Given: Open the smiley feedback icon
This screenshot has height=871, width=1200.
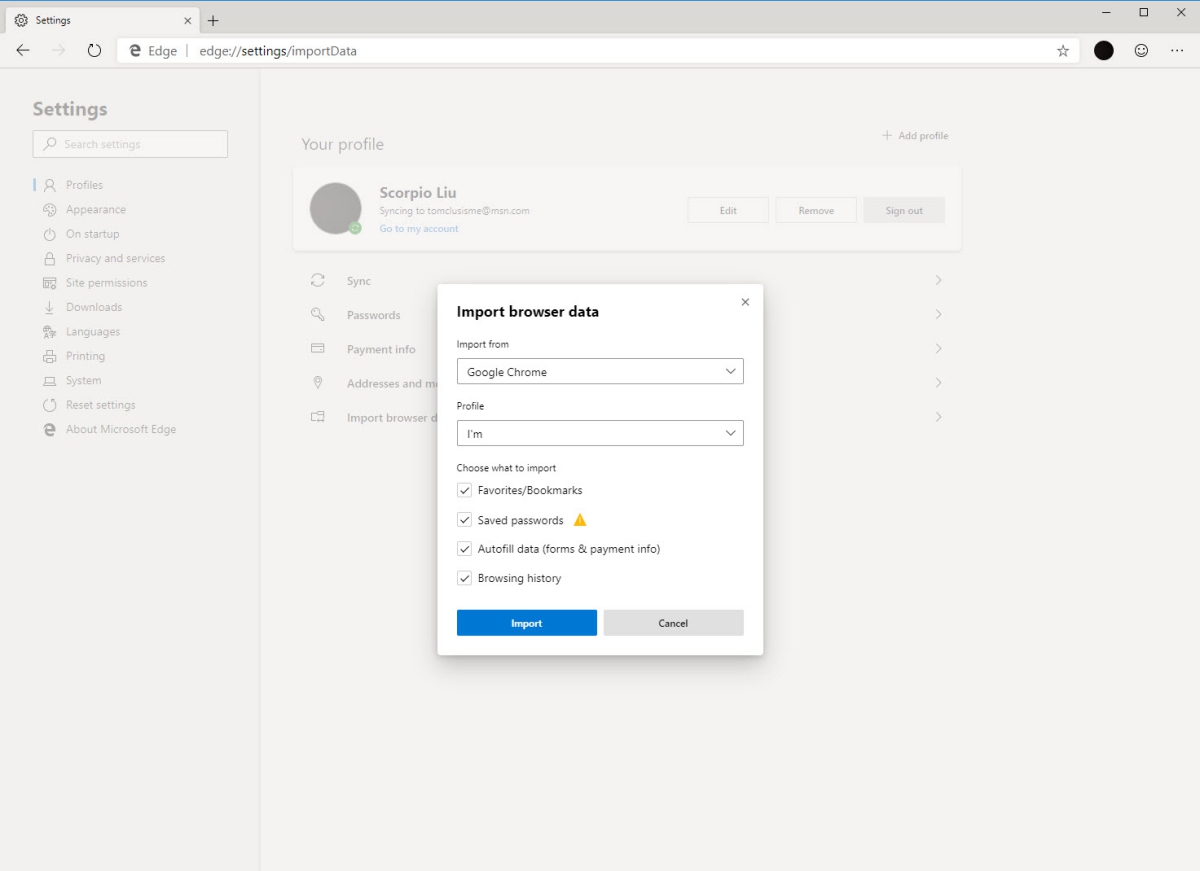Looking at the screenshot, I should pyautogui.click(x=1141, y=51).
